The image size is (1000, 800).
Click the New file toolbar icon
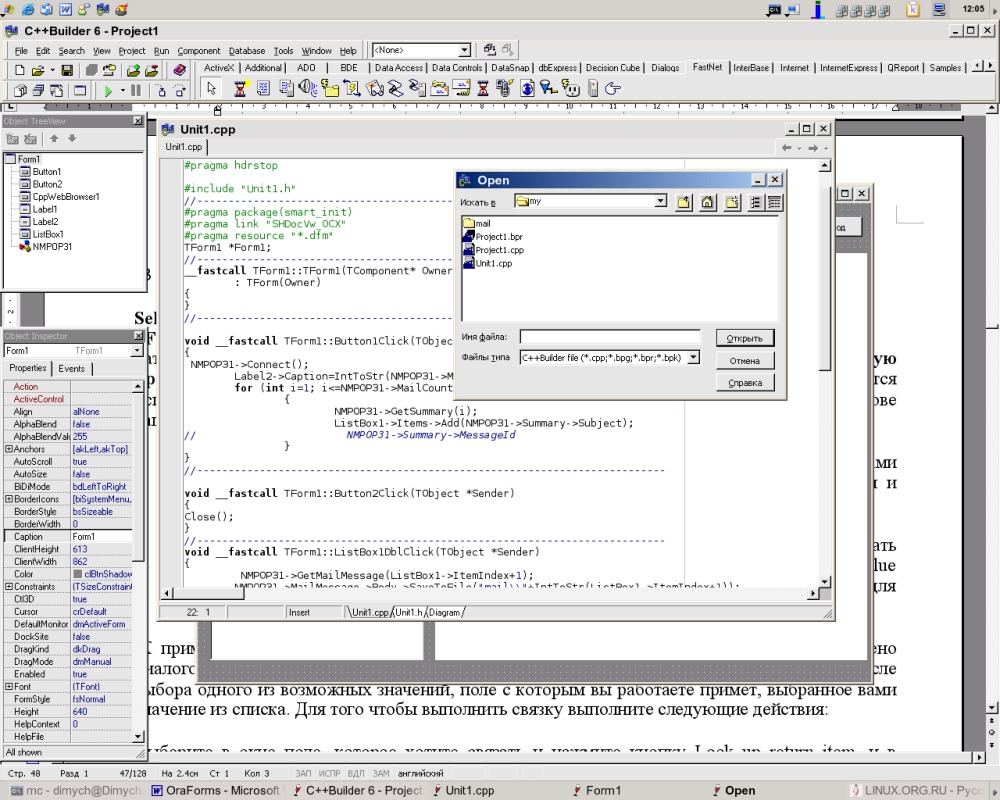[20, 70]
